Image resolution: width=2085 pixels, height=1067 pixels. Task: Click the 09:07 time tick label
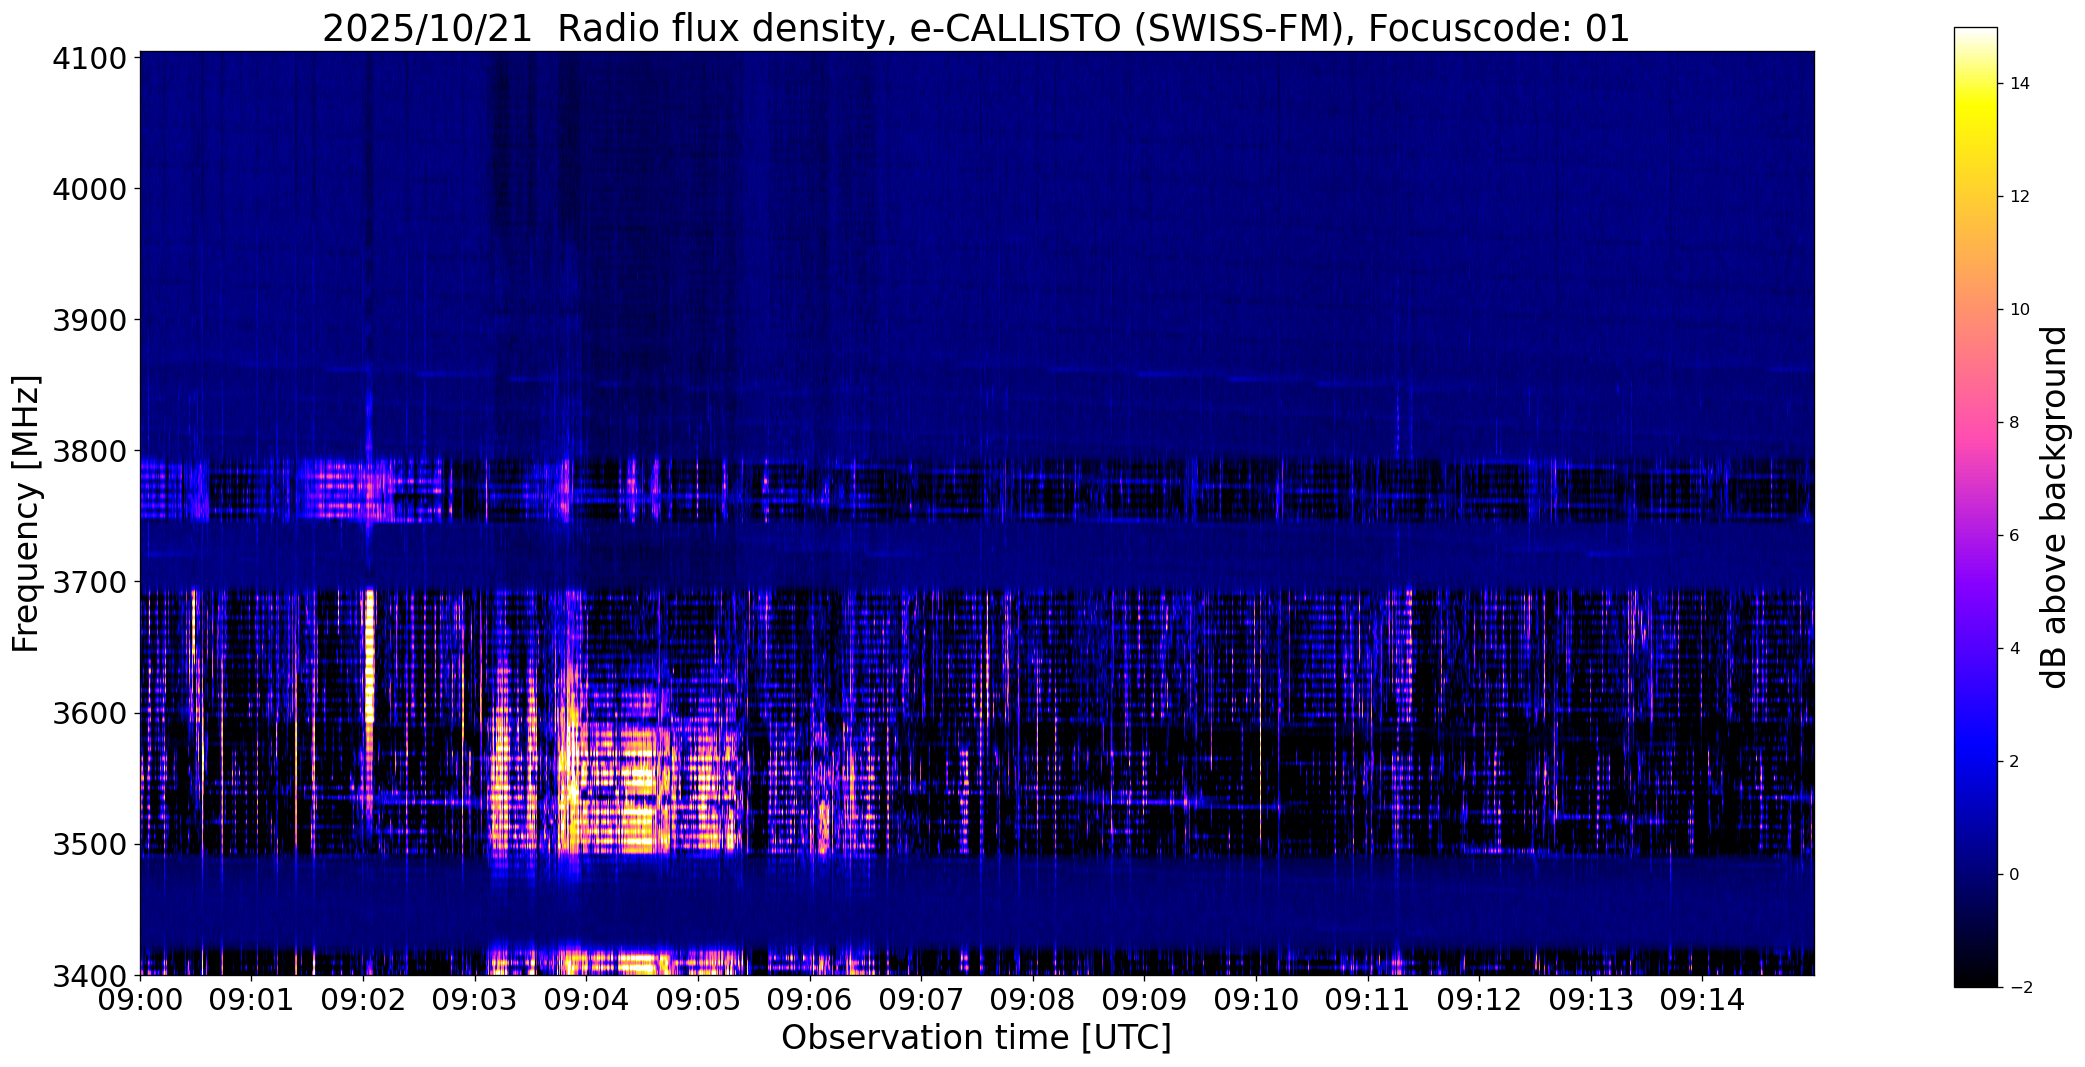click(921, 999)
